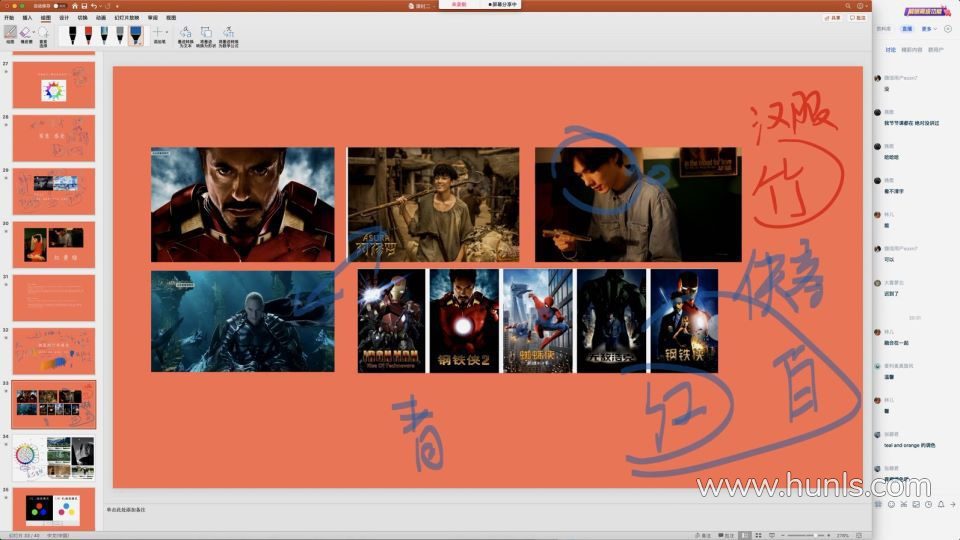The image size is (960, 540).
Task: Open the smiley feedback dropdown
Action: (x=861, y=6)
